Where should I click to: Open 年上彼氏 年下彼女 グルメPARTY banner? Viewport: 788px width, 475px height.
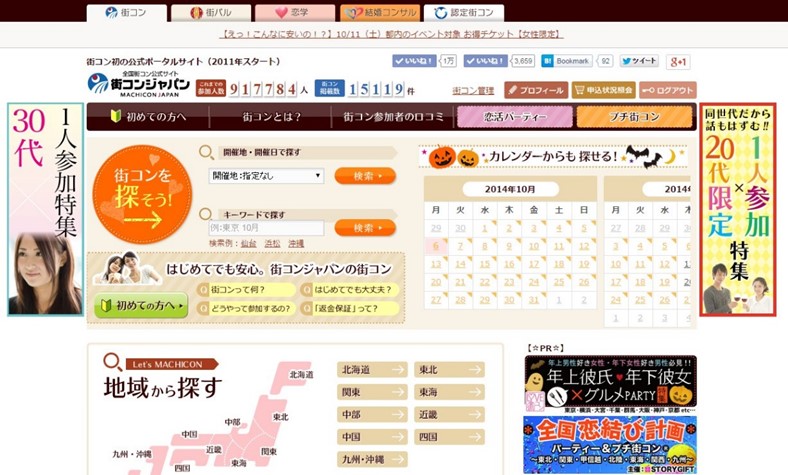610,384
